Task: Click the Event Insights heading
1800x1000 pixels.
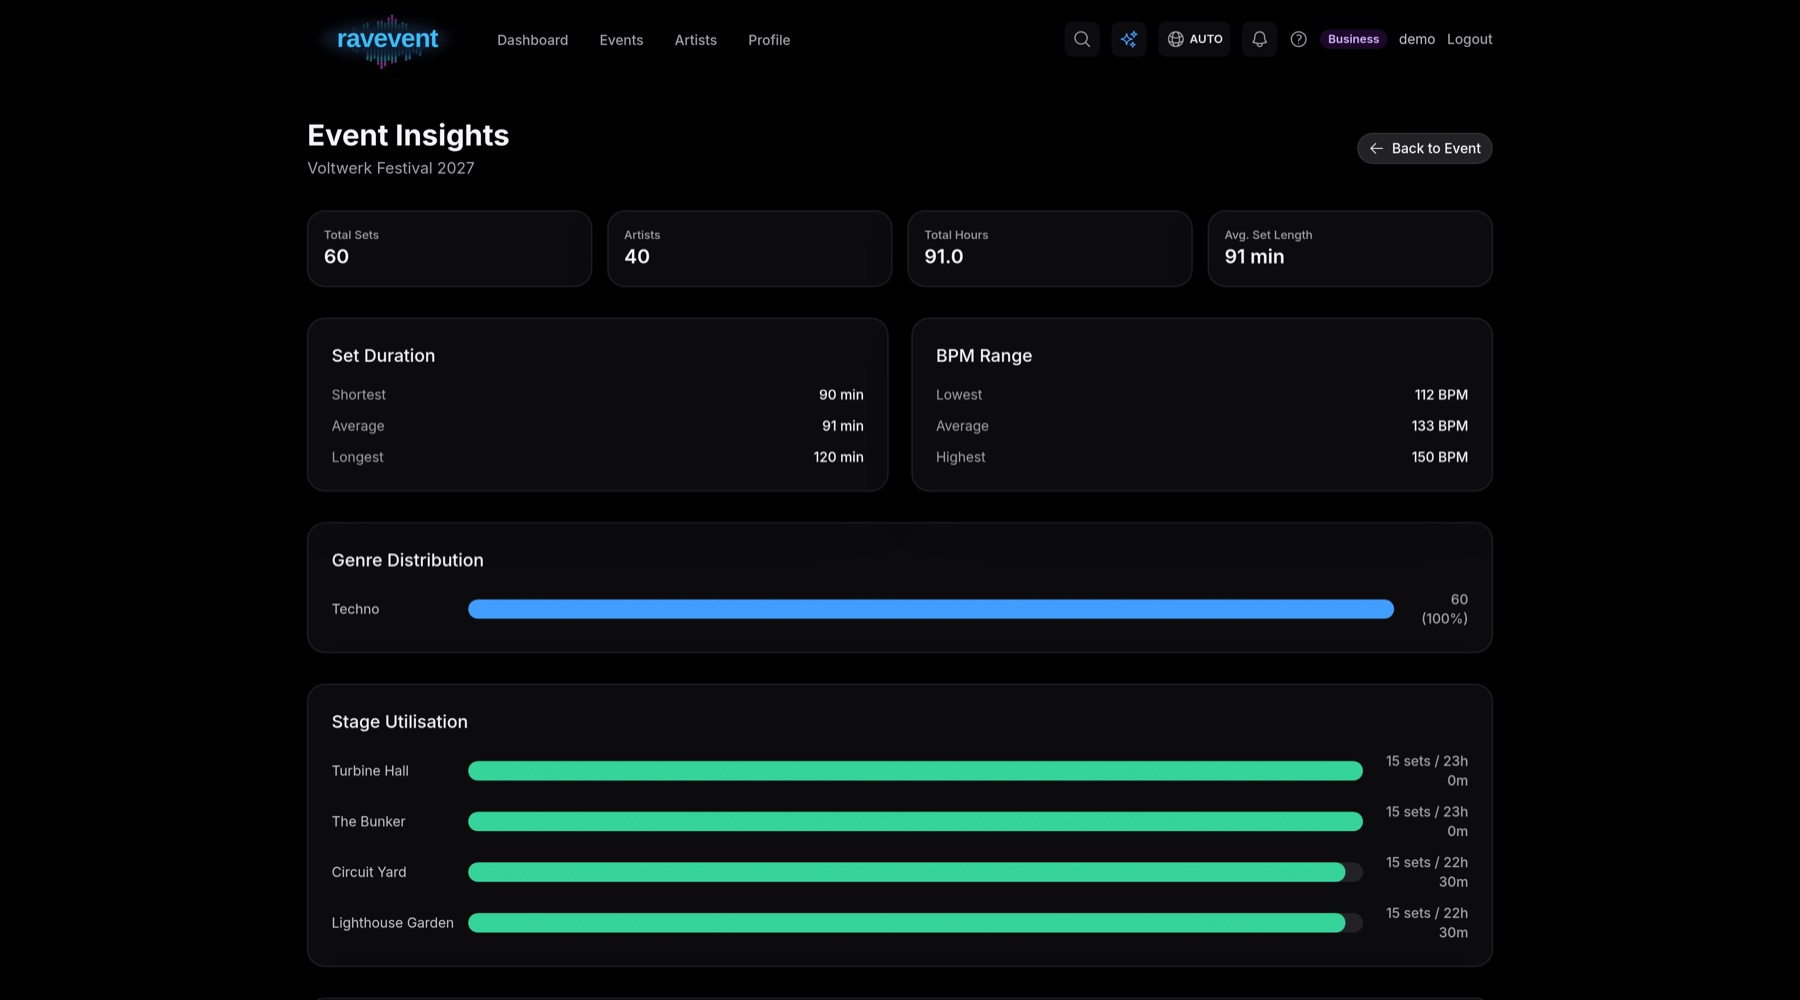Action: (x=408, y=135)
